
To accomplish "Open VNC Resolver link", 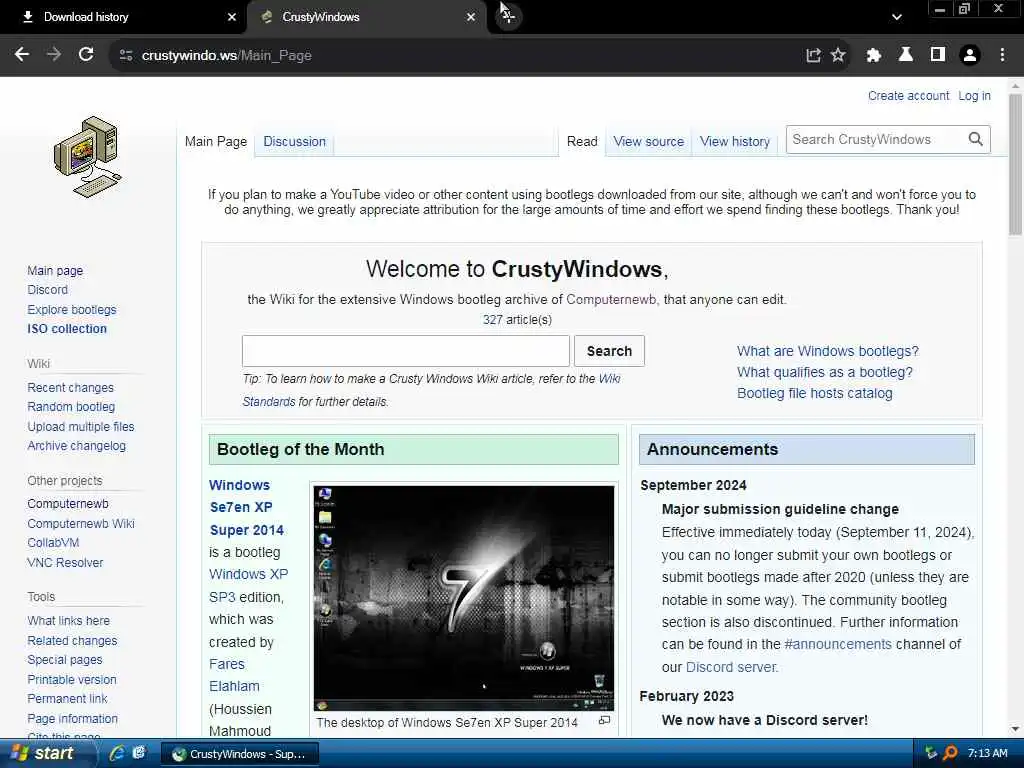I will (x=65, y=562).
